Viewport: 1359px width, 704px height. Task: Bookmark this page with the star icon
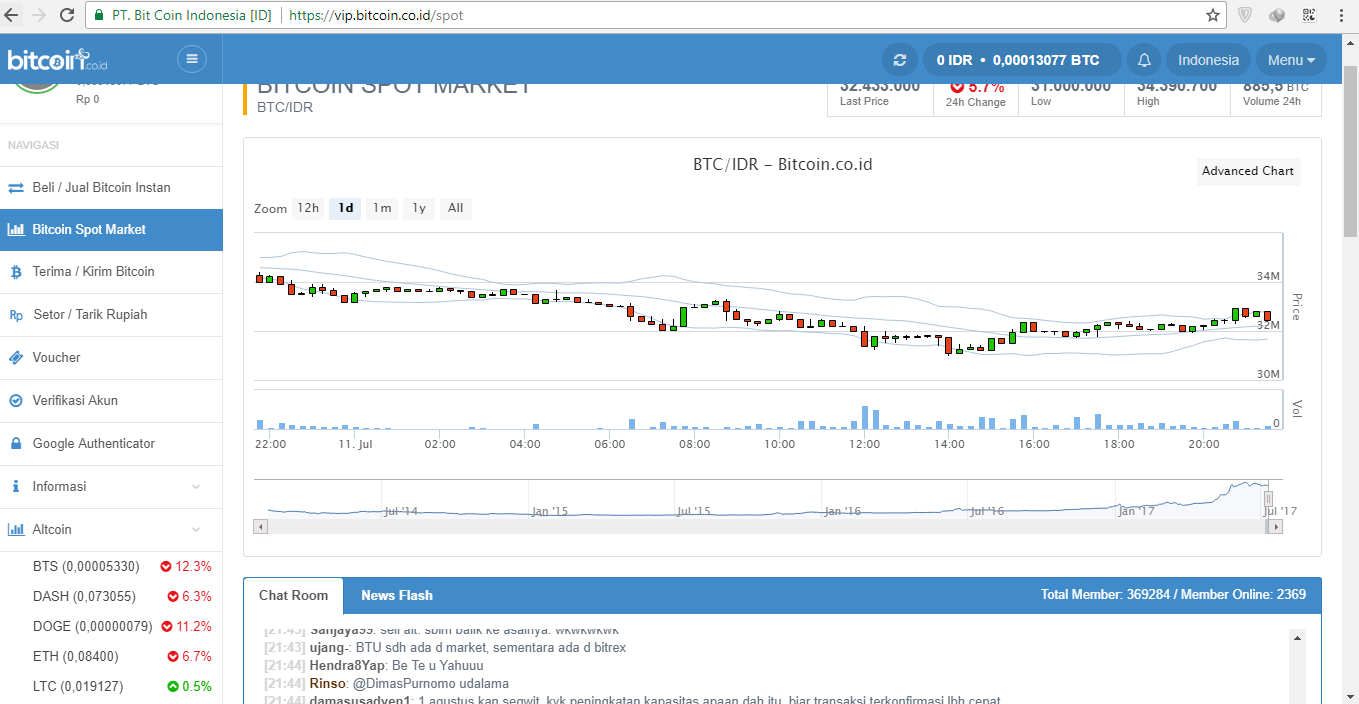tap(1212, 15)
